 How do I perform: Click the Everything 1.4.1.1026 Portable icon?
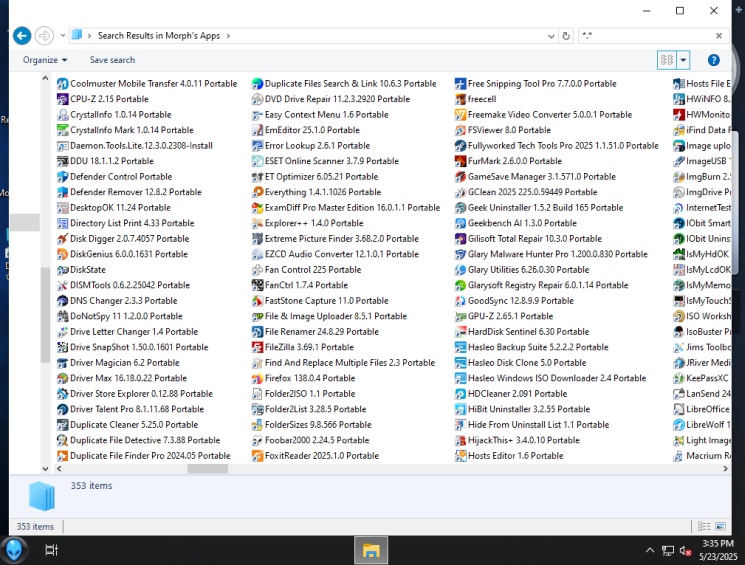tap(257, 192)
